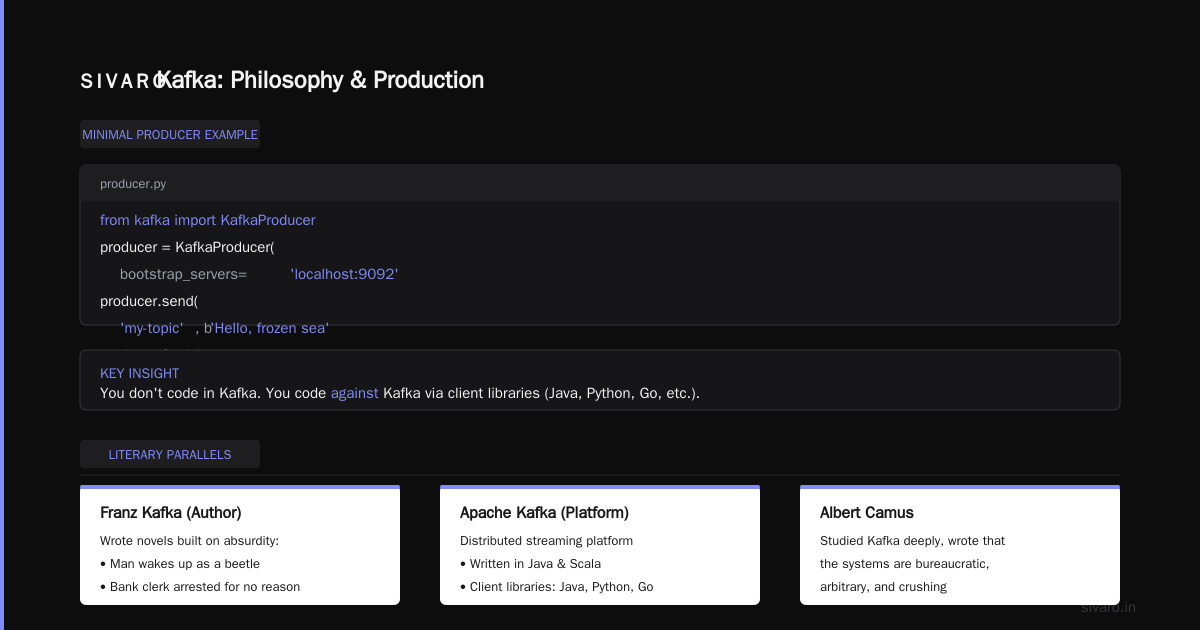
Task: Select the 'localhost:9092' string
Action: coord(344,274)
